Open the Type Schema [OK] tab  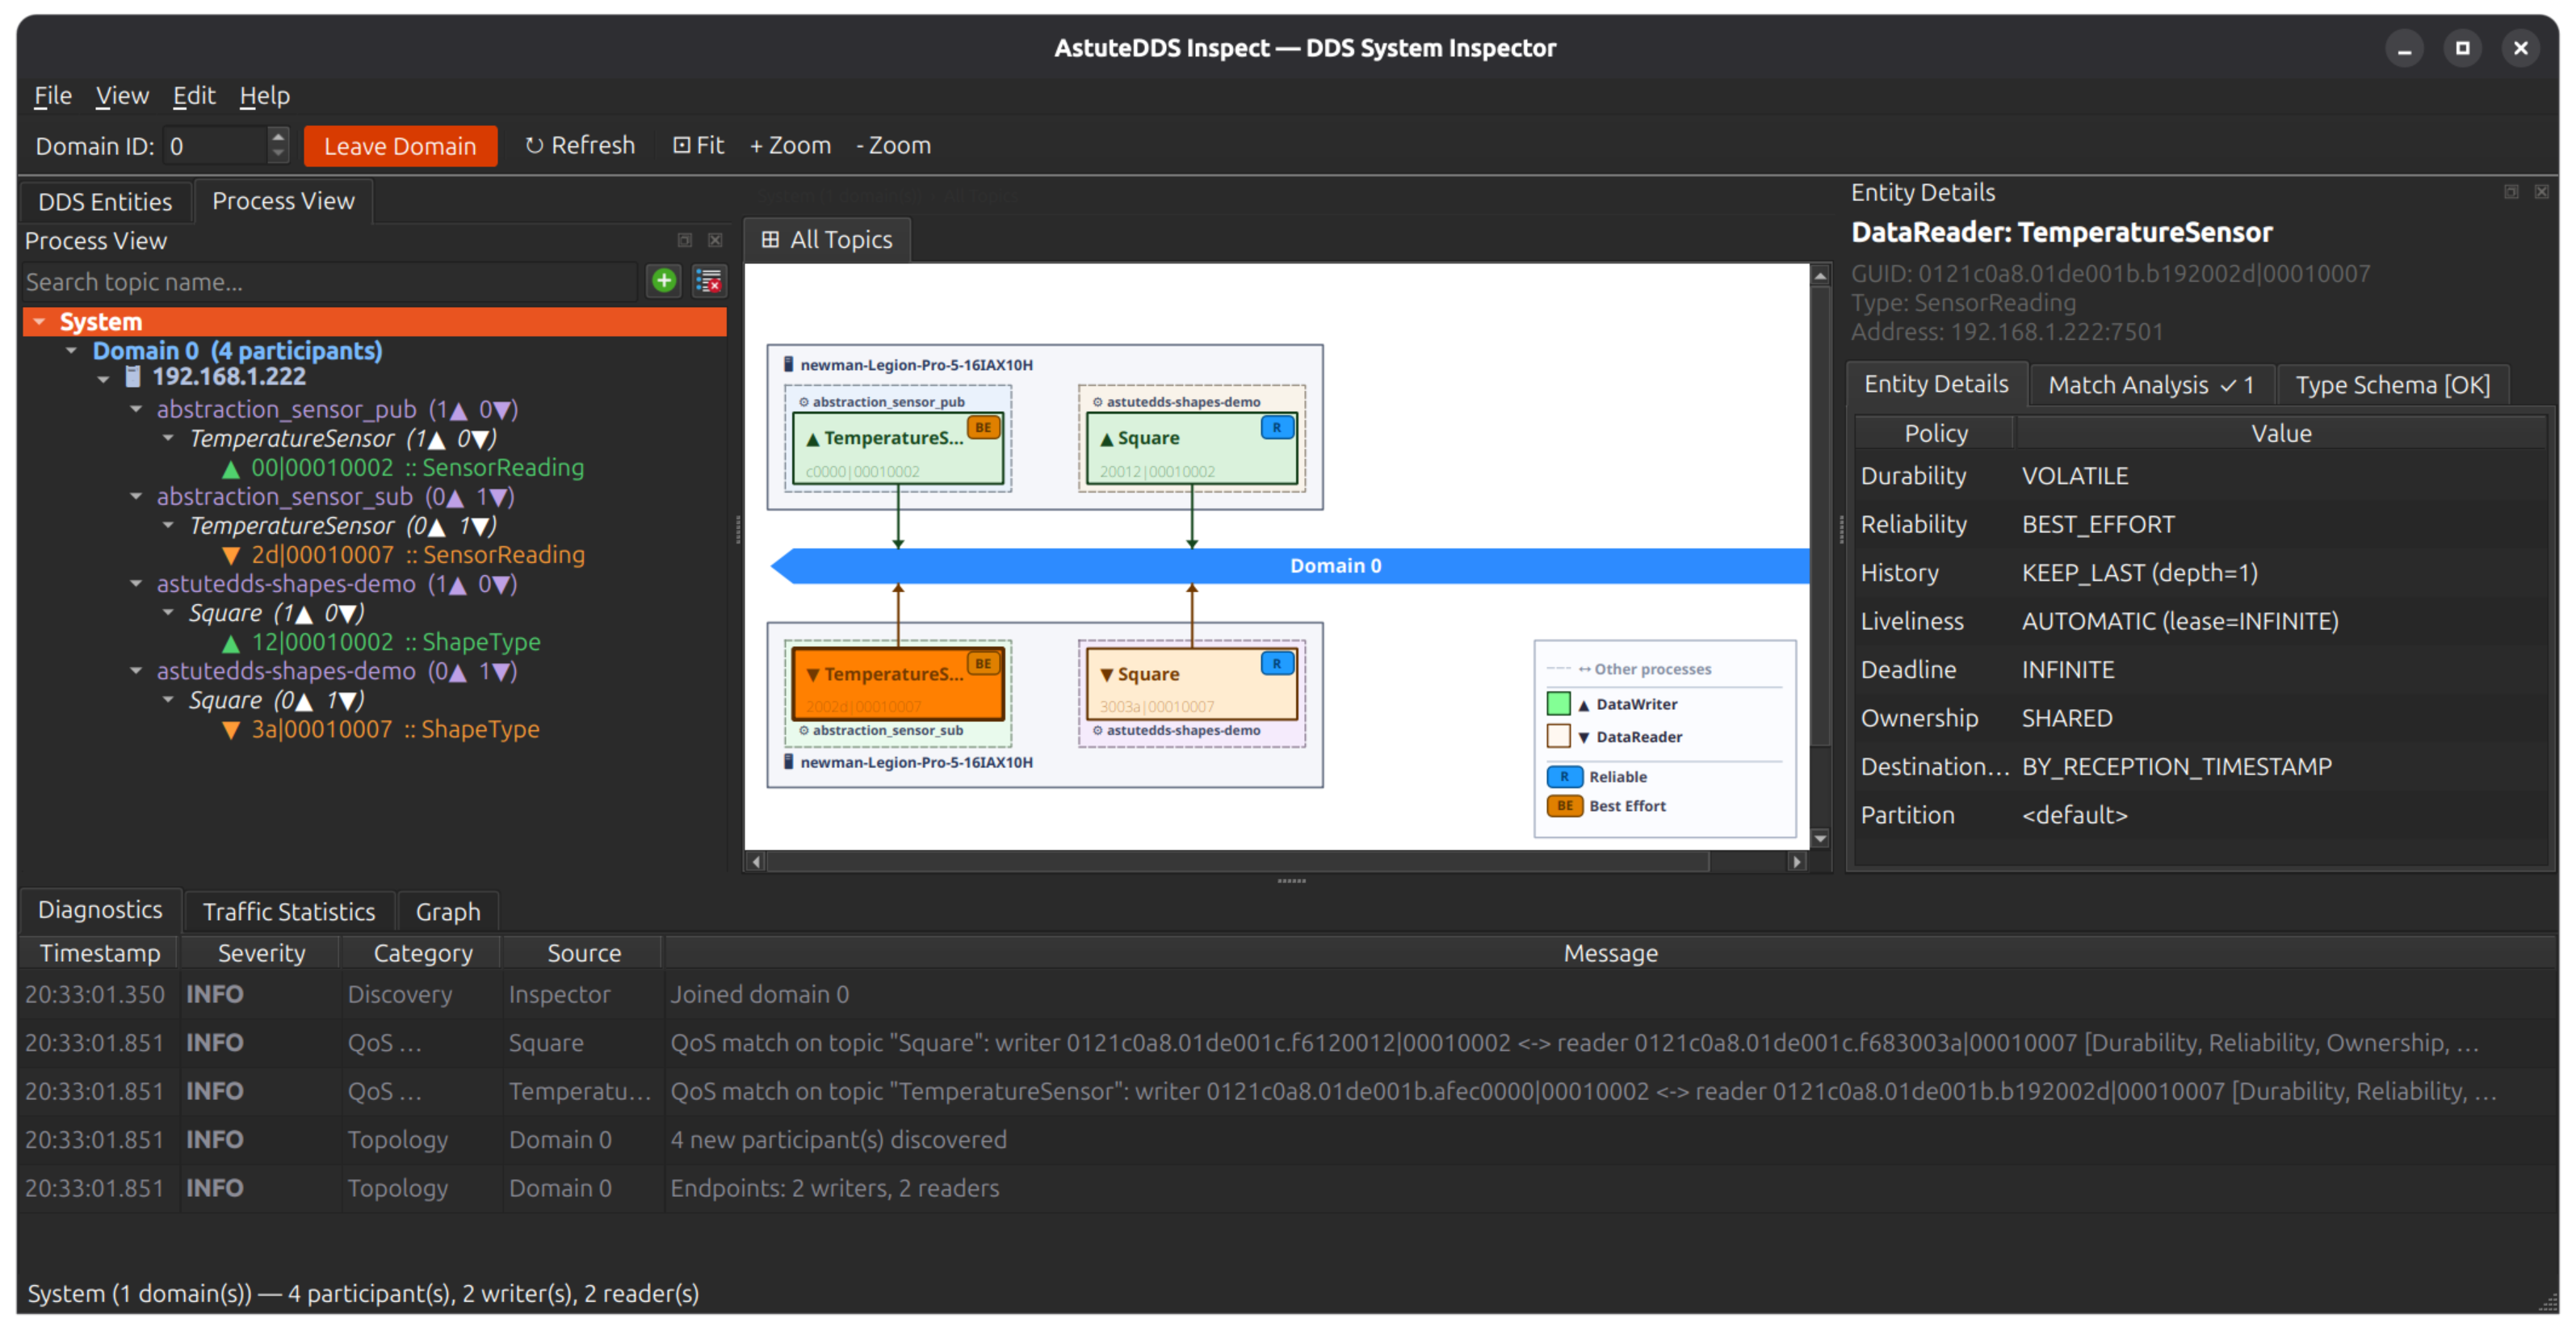pyautogui.click(x=2391, y=385)
